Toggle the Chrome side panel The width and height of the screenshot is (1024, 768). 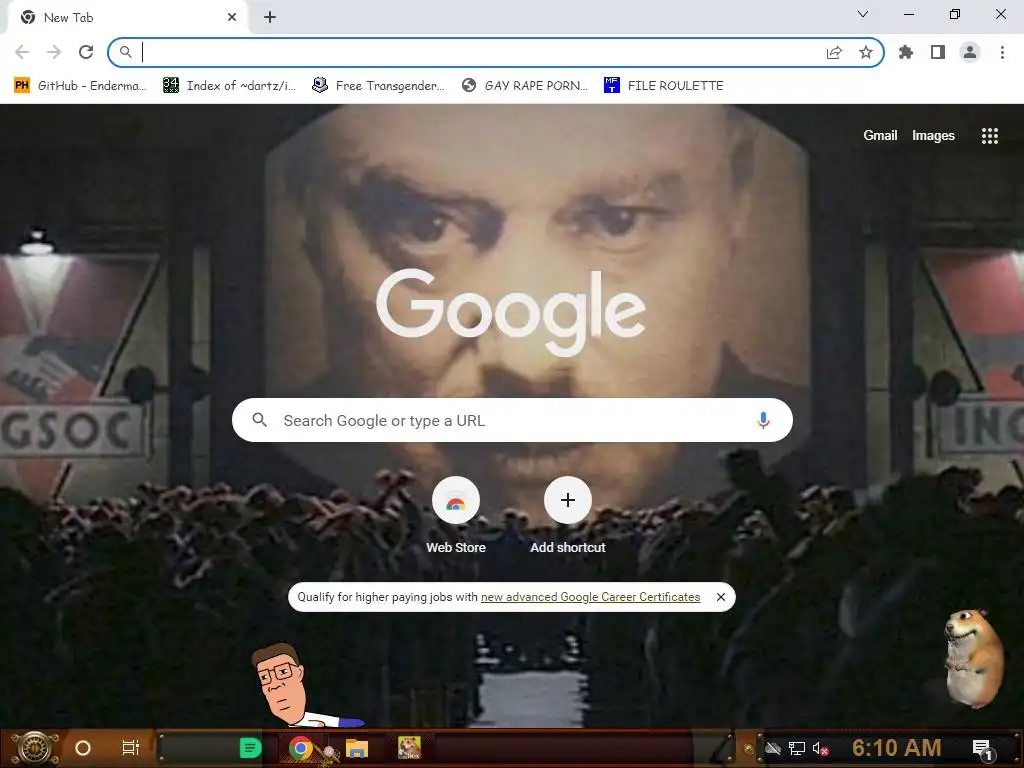tap(938, 52)
